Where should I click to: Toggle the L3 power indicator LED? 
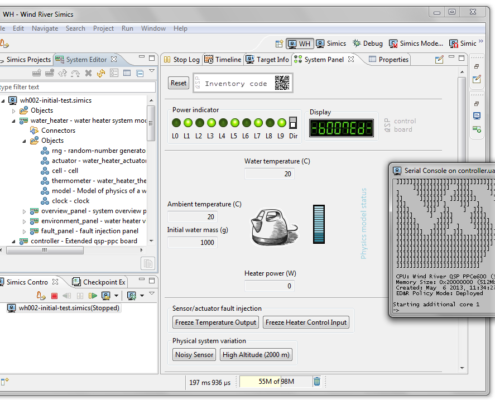[211, 123]
